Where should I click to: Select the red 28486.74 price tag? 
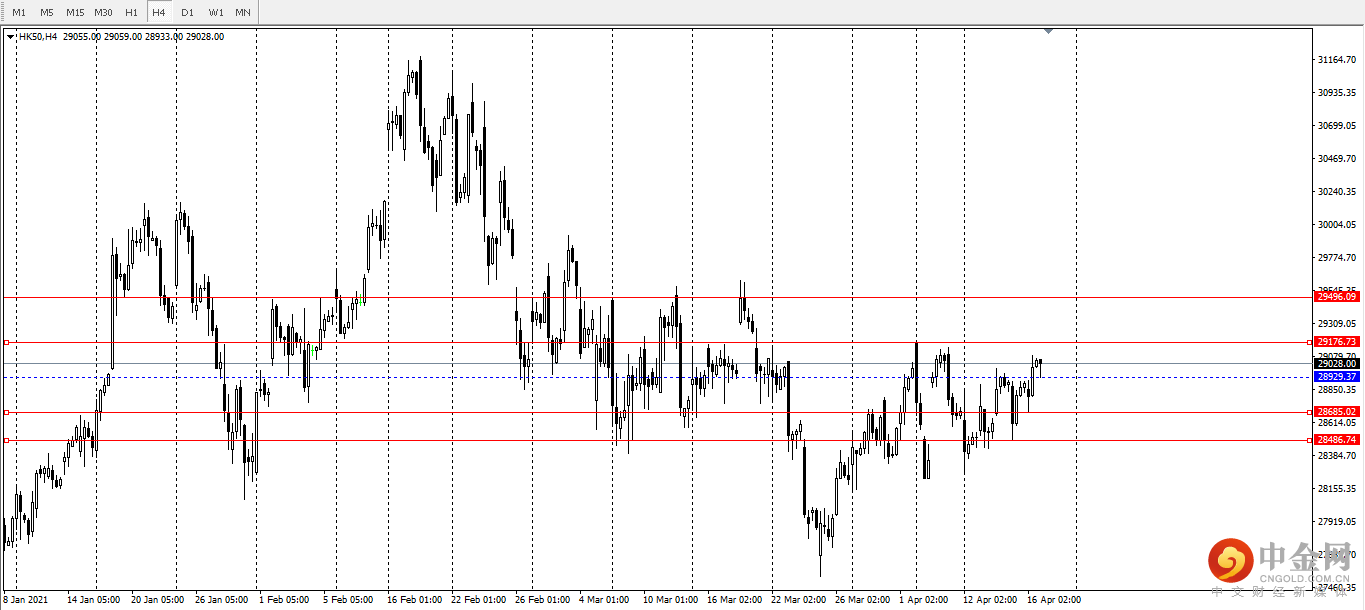pos(1337,440)
